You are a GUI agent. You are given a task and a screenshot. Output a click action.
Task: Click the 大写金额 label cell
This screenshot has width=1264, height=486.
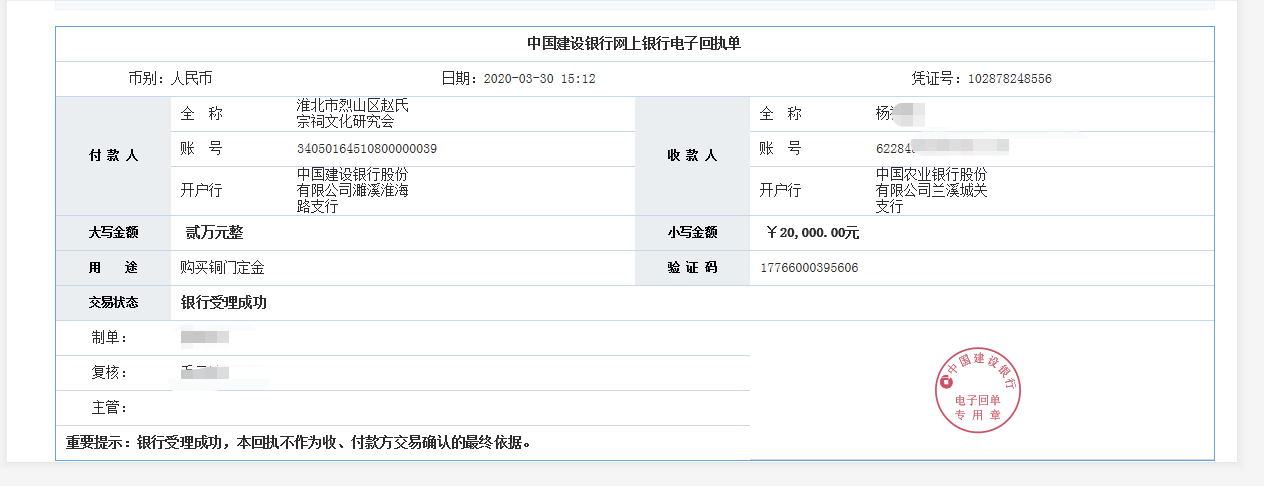pyautogui.click(x=113, y=233)
